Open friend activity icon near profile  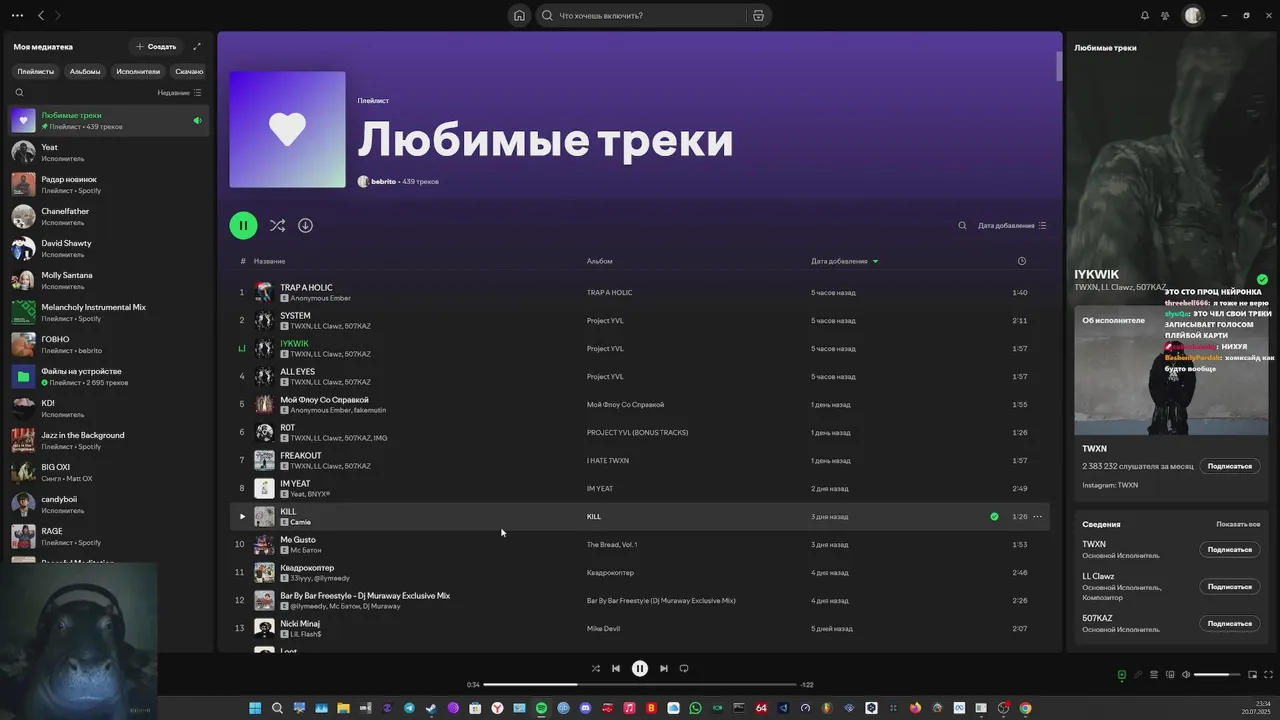(x=1165, y=15)
